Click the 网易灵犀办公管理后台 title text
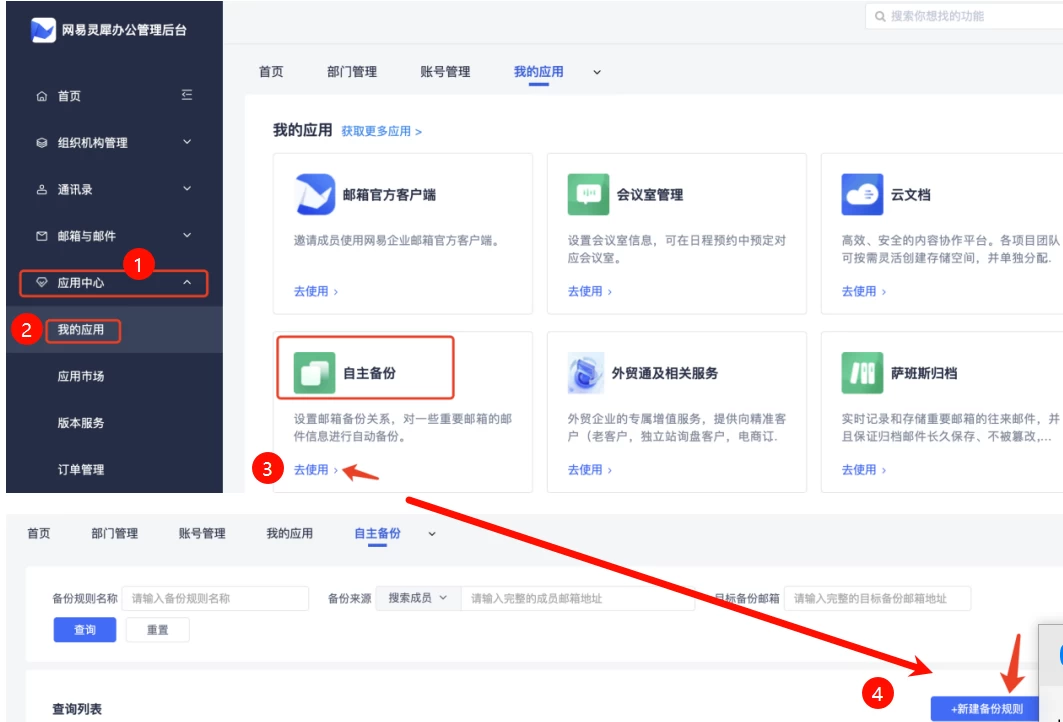 coord(124,31)
